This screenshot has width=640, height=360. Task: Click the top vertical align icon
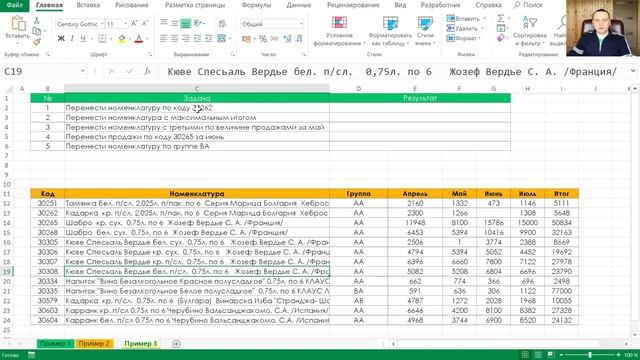tap(164, 22)
